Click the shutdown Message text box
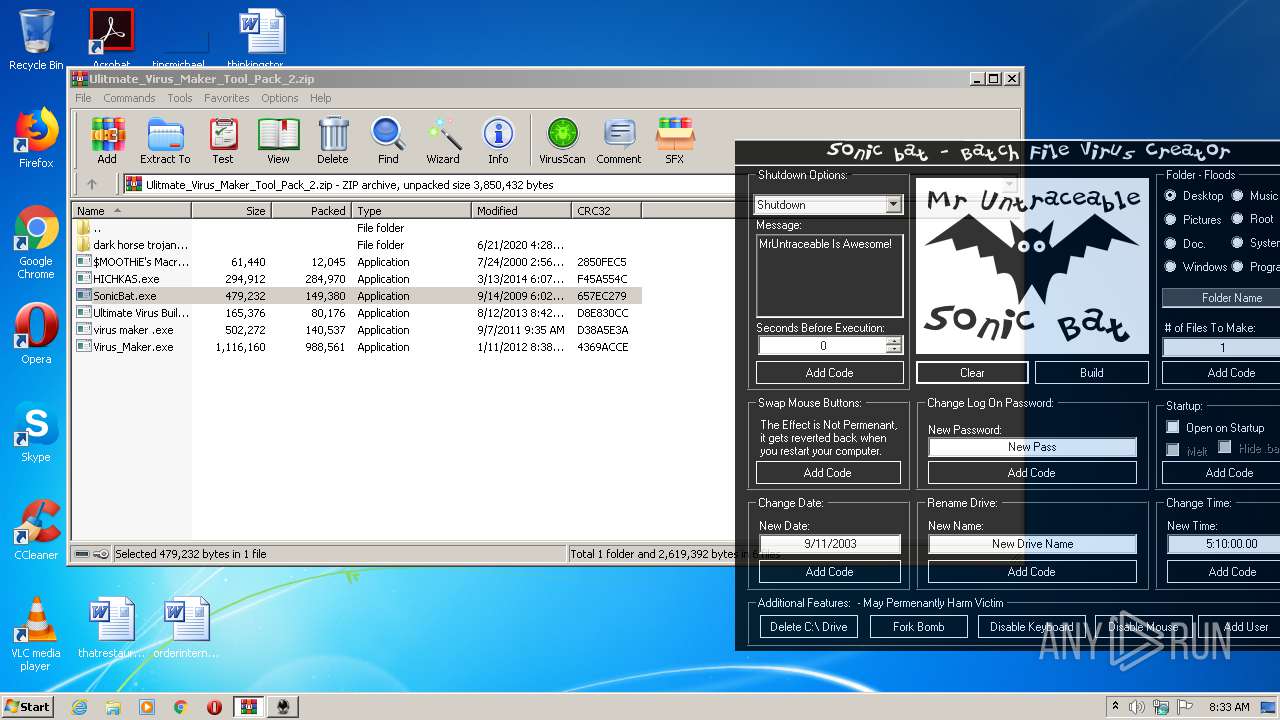Image resolution: width=1280 pixels, height=720 pixels. 829,275
